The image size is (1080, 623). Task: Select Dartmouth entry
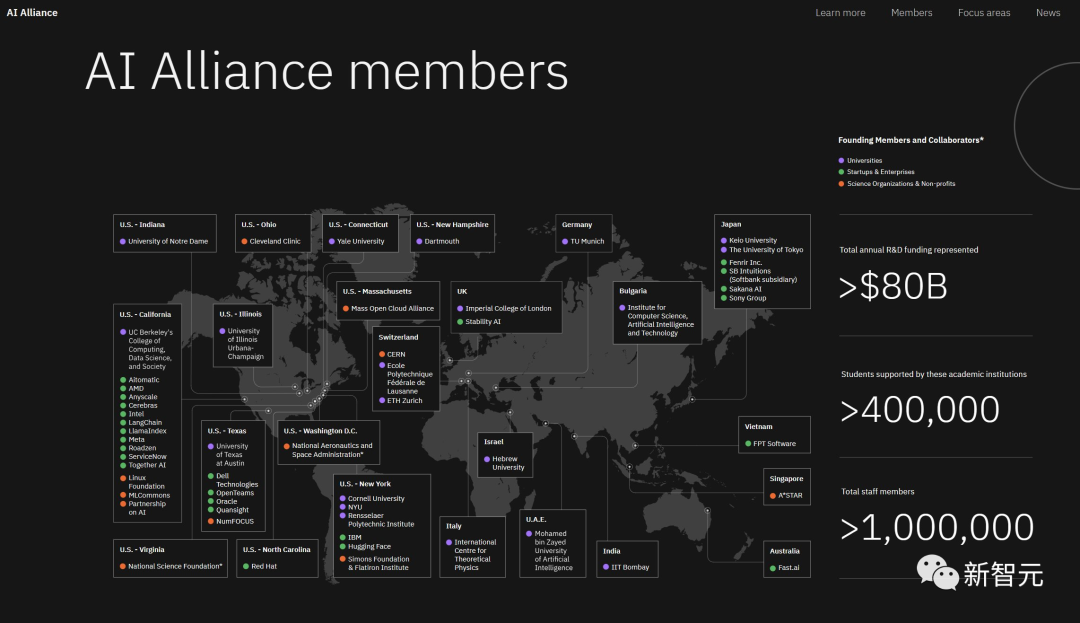(x=437, y=242)
